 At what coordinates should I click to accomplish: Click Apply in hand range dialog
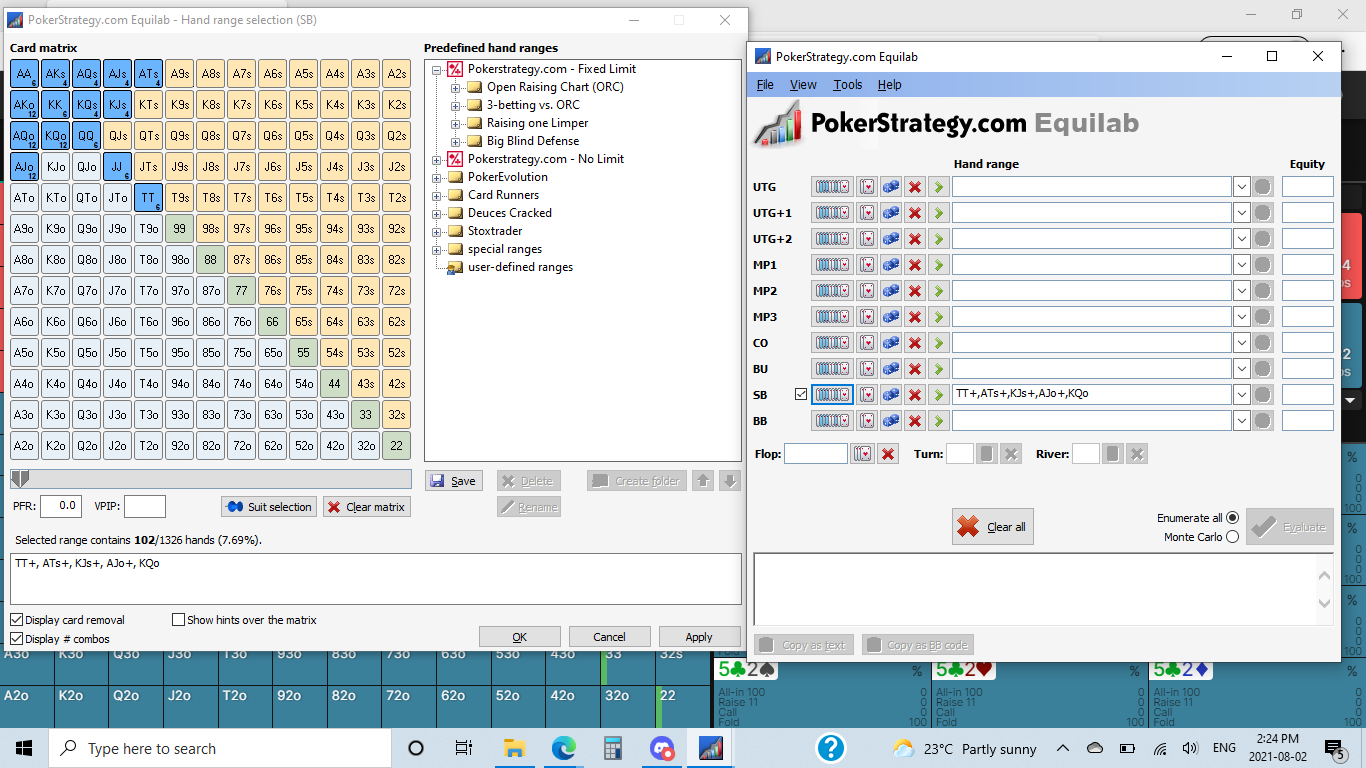tap(699, 637)
